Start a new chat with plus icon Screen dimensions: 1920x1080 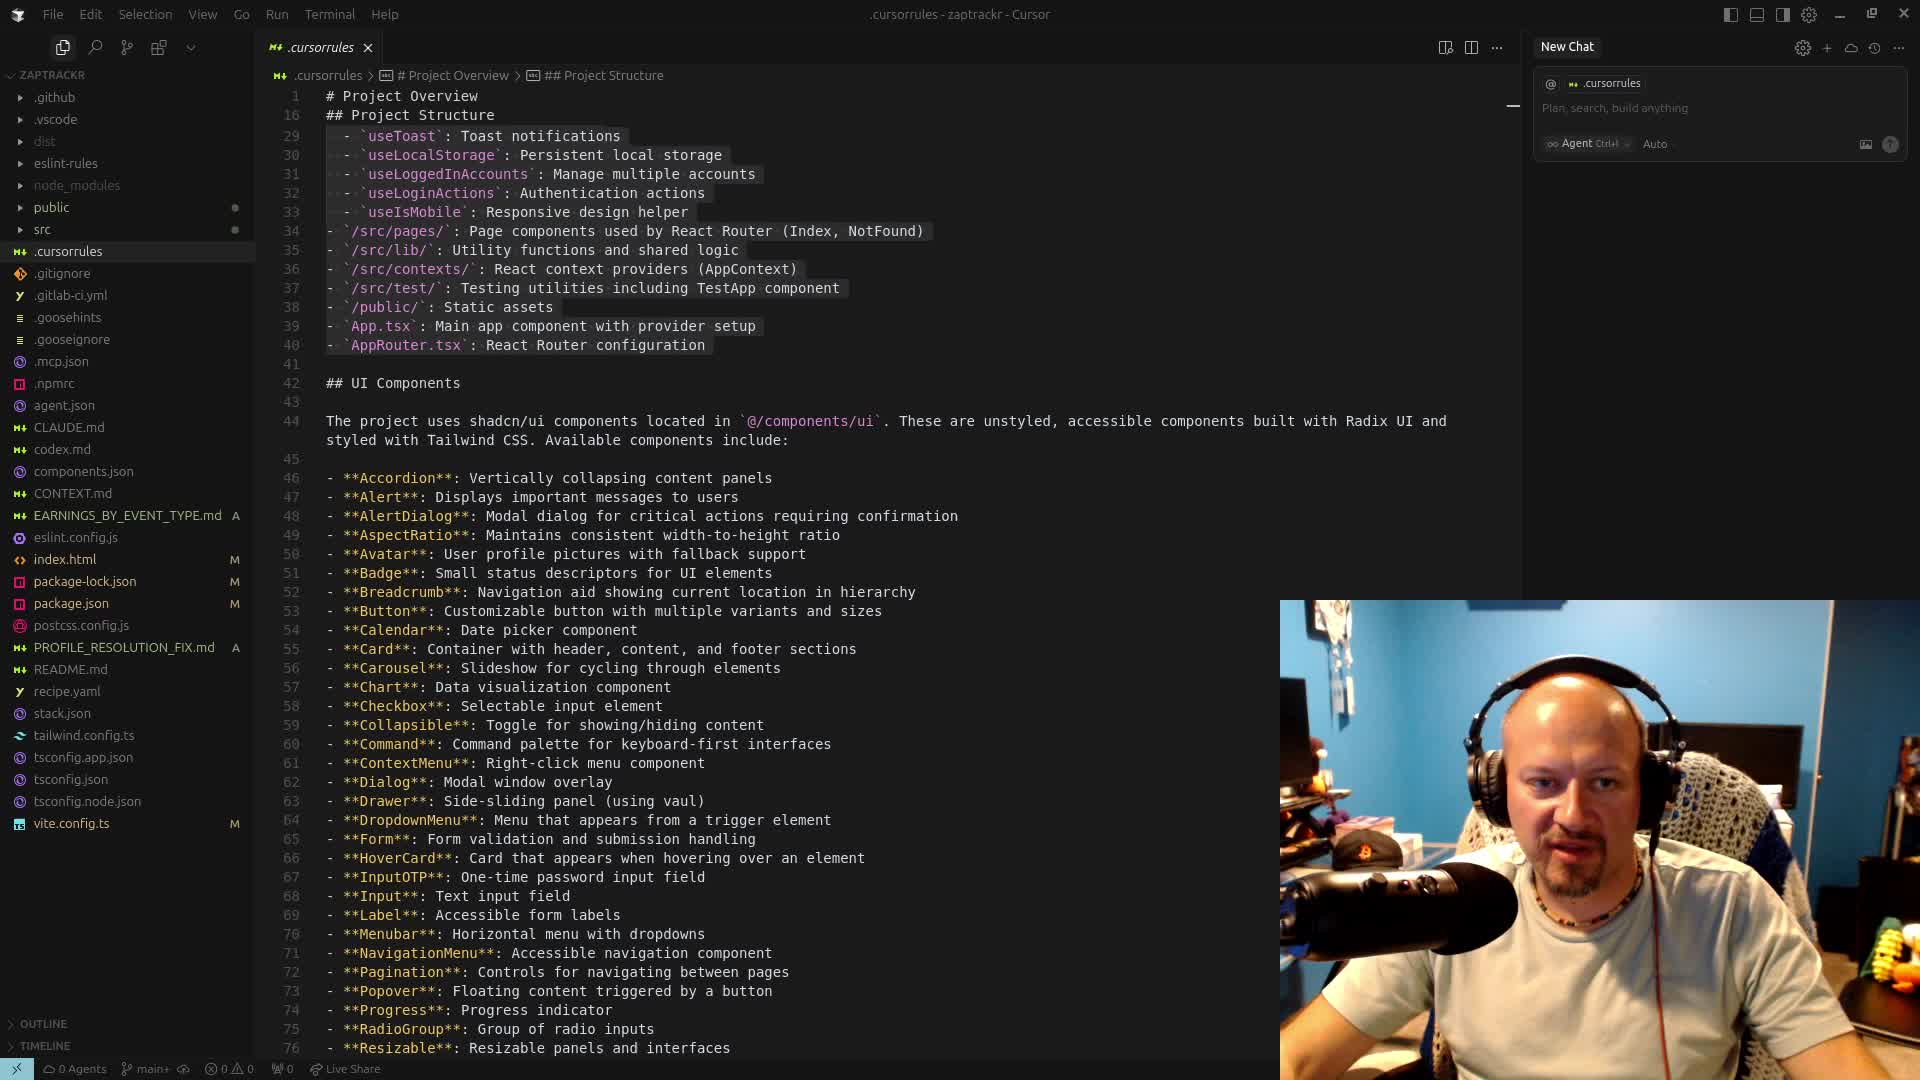[x=1827, y=47]
